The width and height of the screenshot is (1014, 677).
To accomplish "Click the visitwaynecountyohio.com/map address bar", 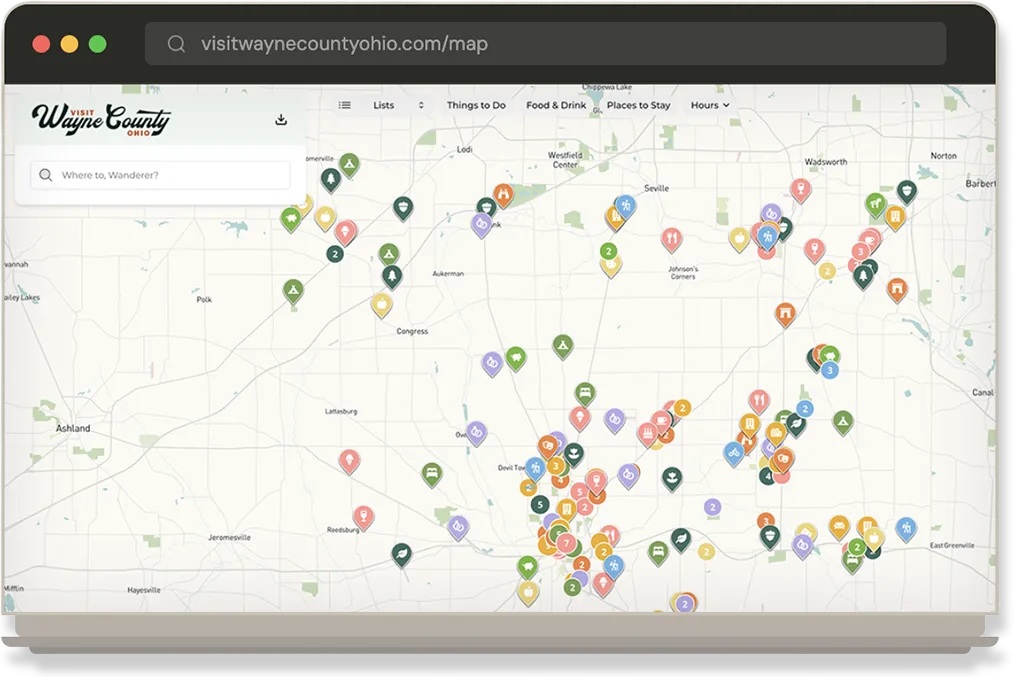I will click(545, 44).
